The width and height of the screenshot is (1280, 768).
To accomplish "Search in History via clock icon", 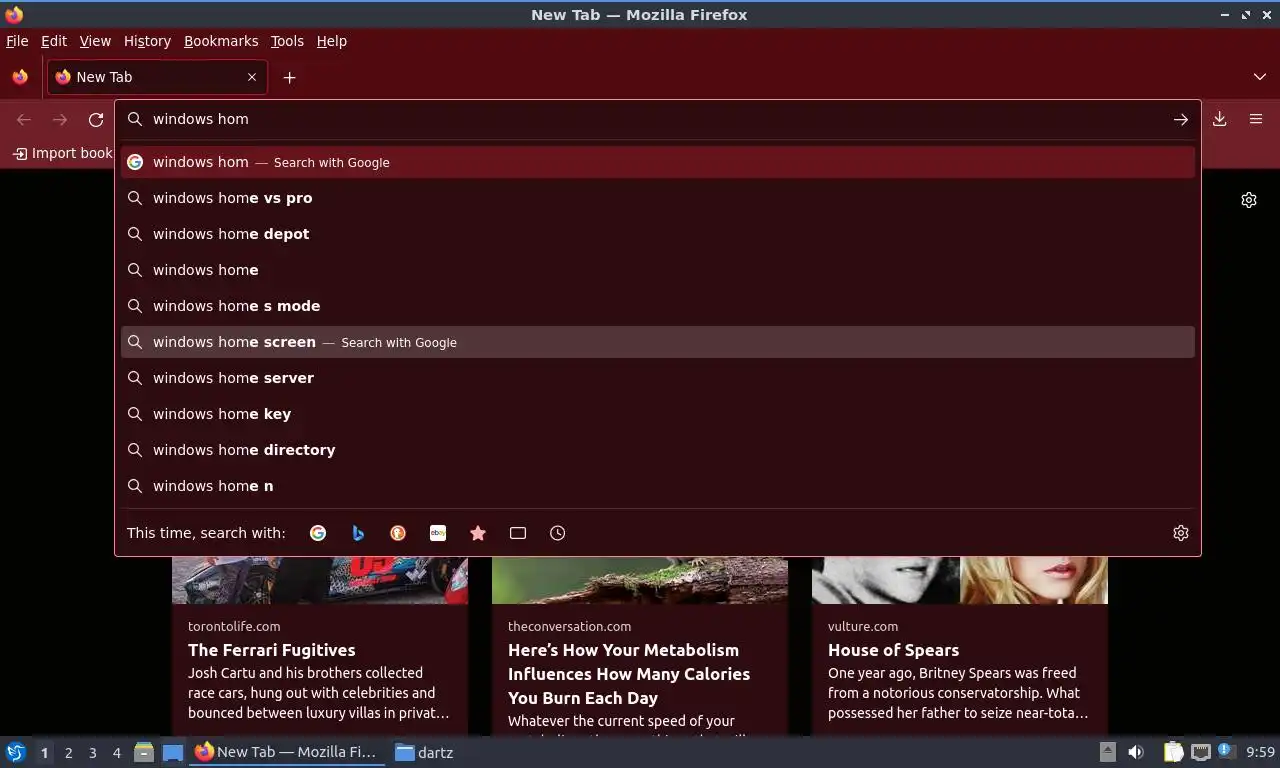I will [558, 533].
